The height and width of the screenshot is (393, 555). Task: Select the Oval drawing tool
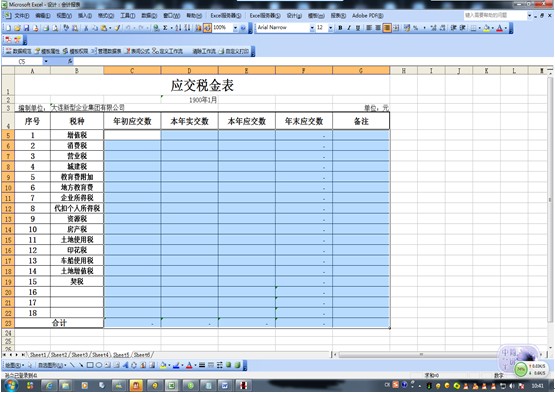tap(99, 365)
